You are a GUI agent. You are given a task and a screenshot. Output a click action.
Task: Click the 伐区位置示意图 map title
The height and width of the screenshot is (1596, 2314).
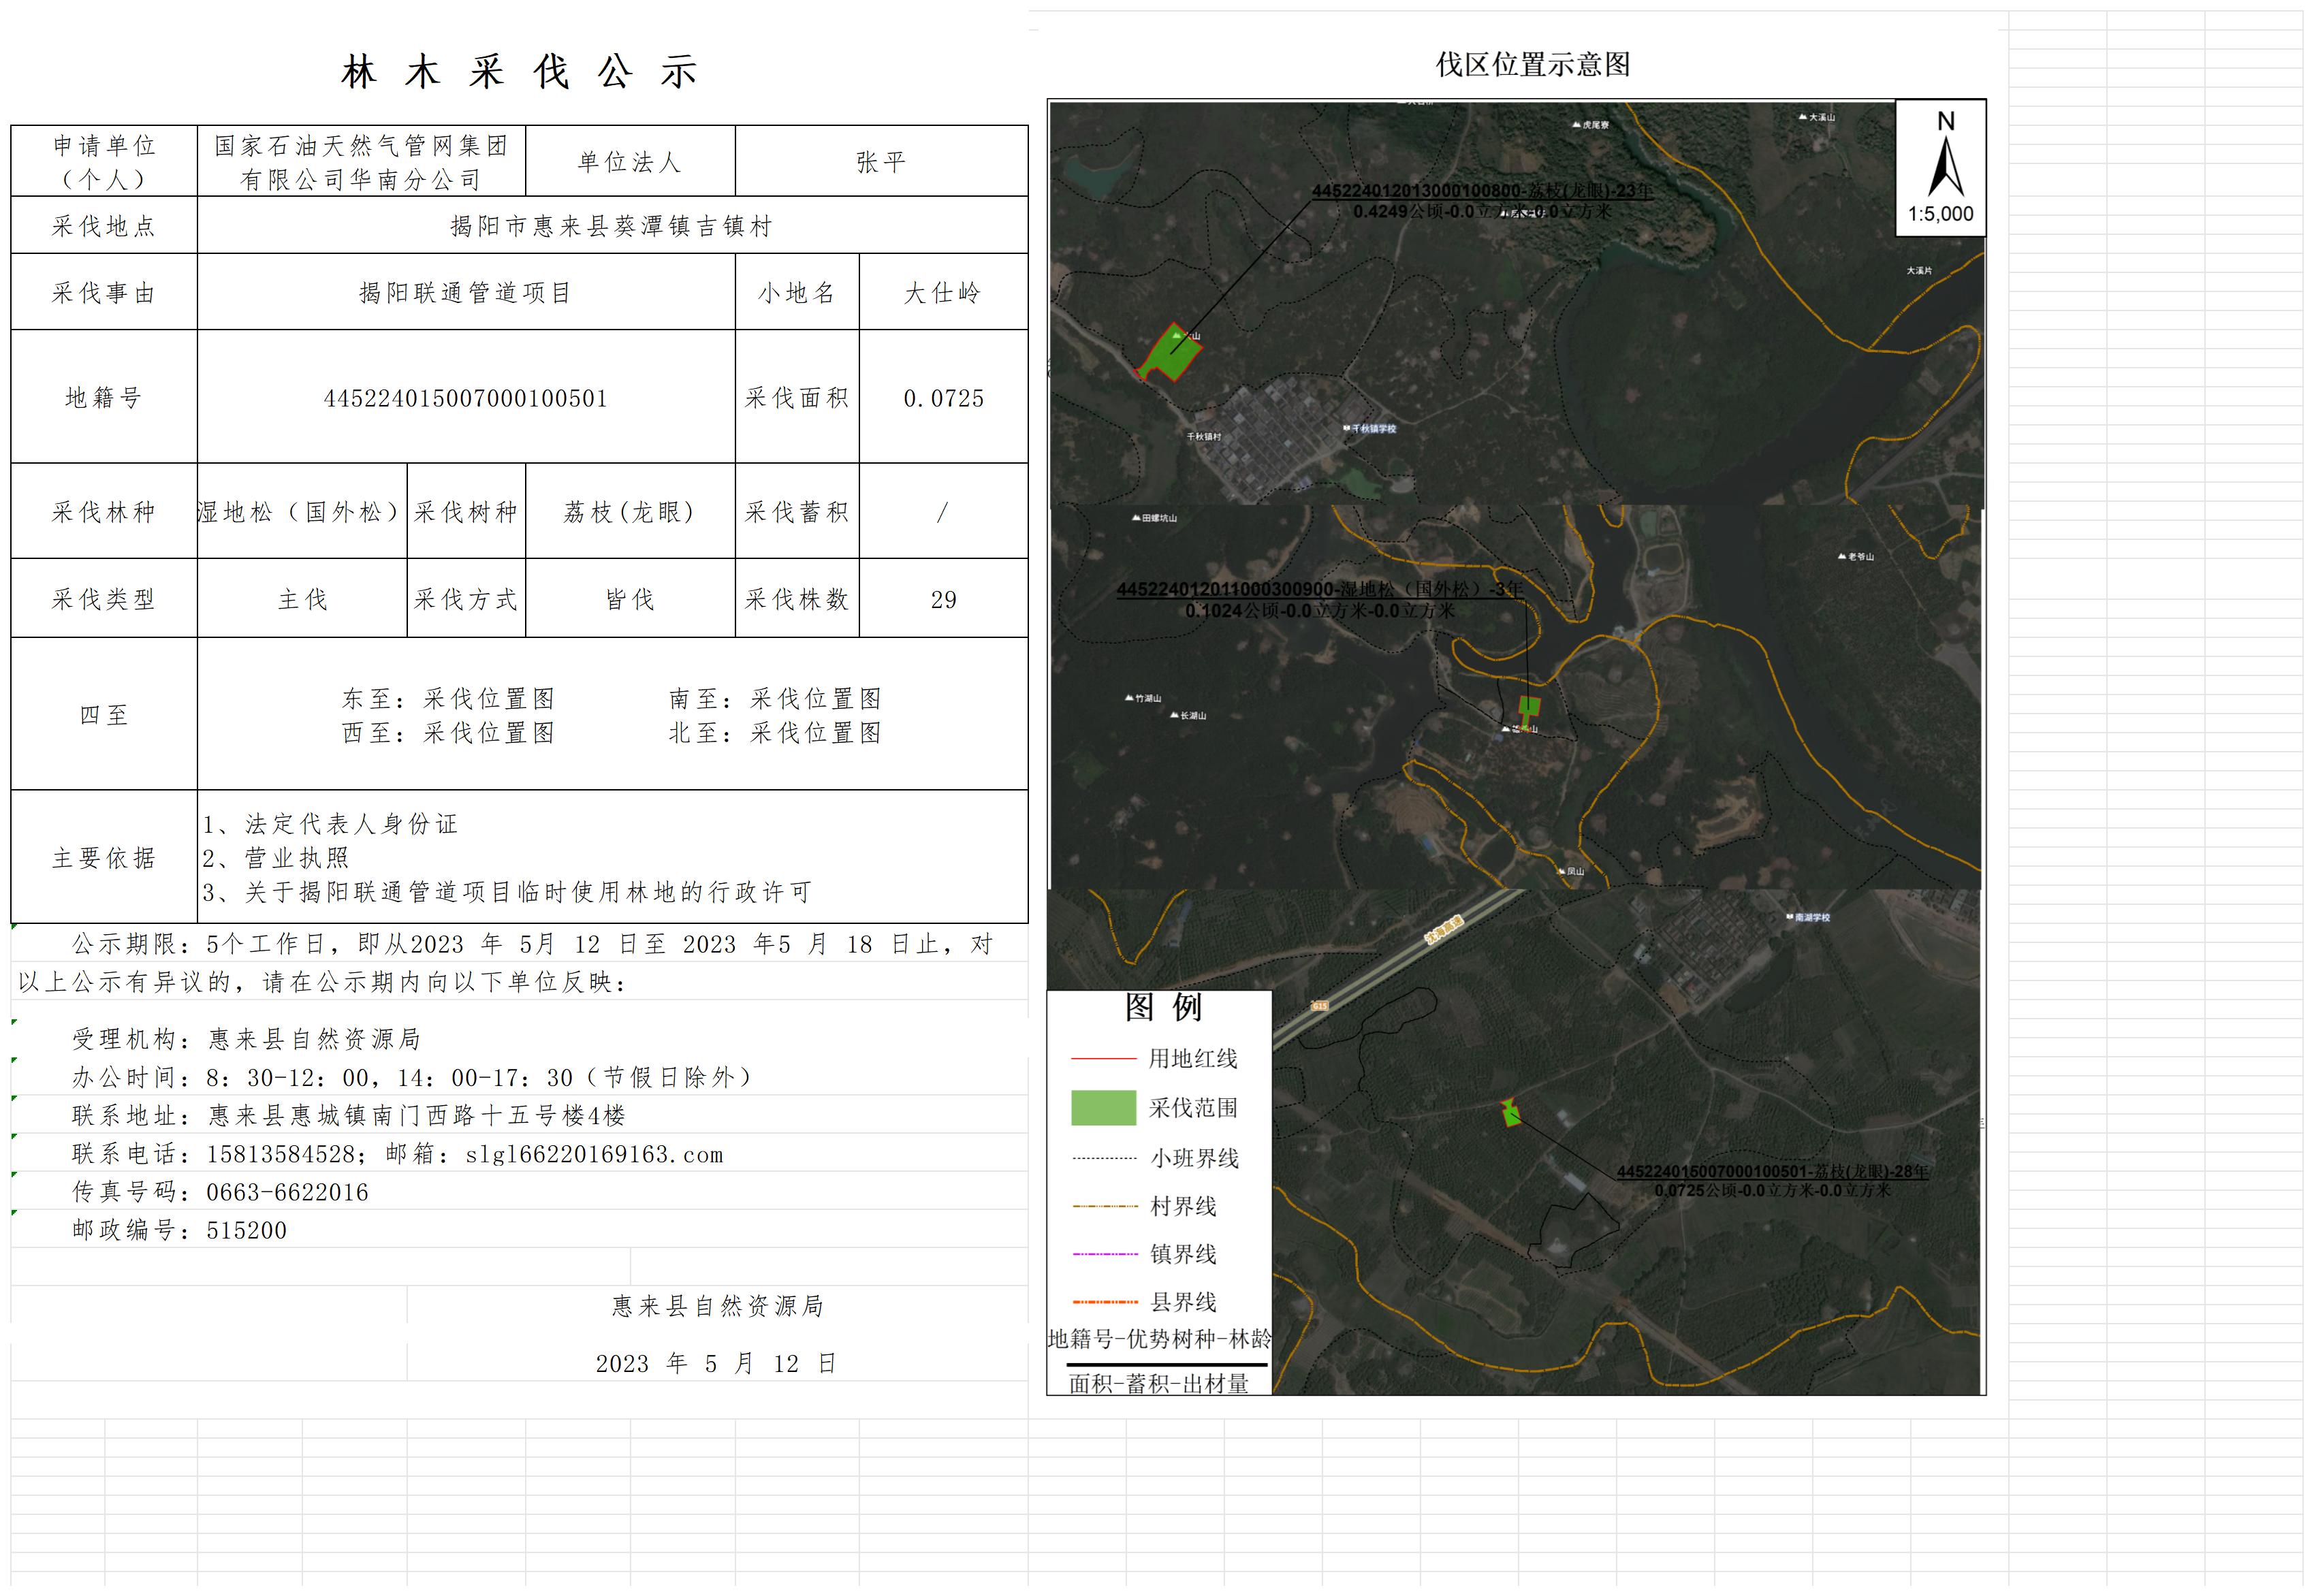pos(1532,65)
